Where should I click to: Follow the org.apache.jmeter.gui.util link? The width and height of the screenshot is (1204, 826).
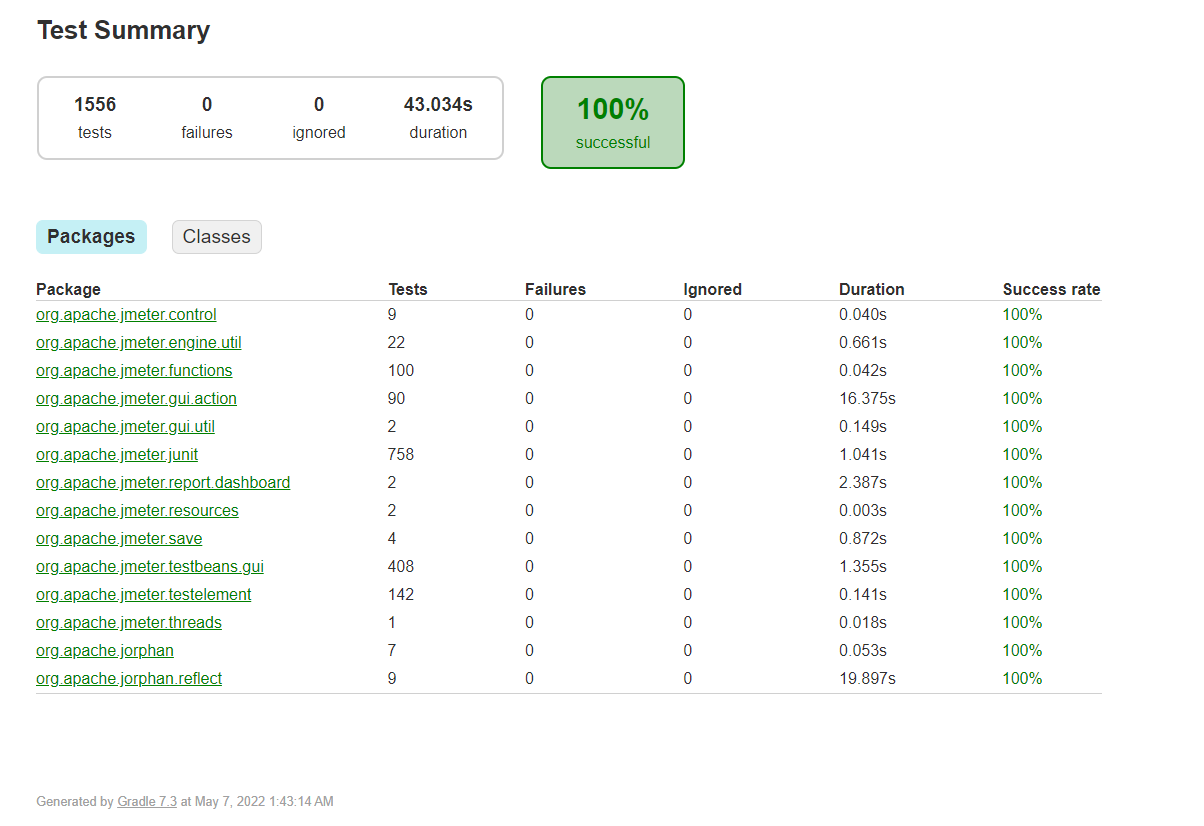[x=125, y=427]
